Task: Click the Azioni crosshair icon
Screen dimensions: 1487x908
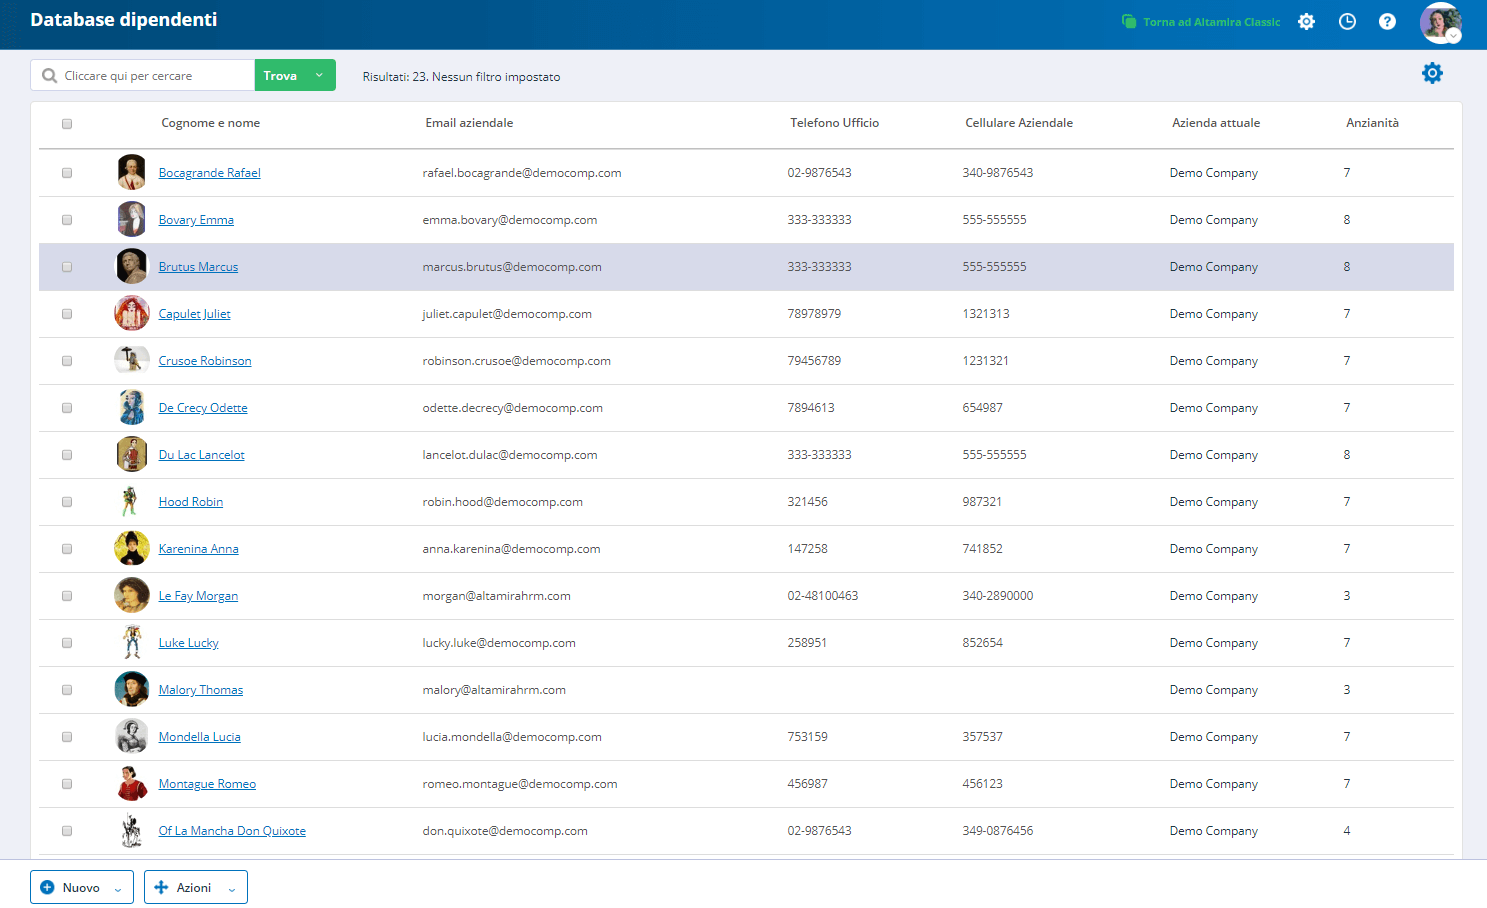Action: [161, 886]
